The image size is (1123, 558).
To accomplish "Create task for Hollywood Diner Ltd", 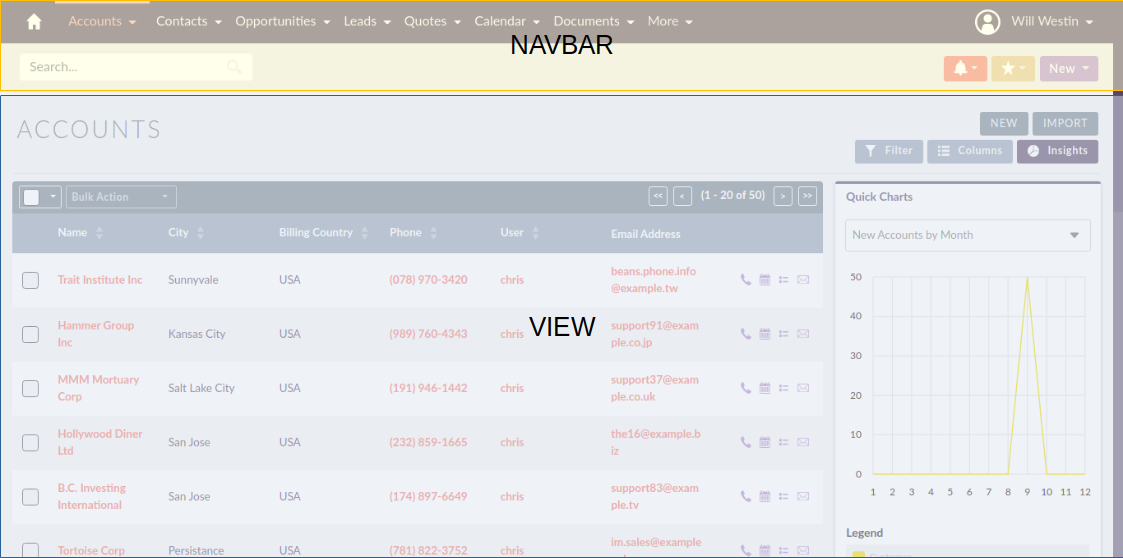I will pyautogui.click(x=784, y=442).
